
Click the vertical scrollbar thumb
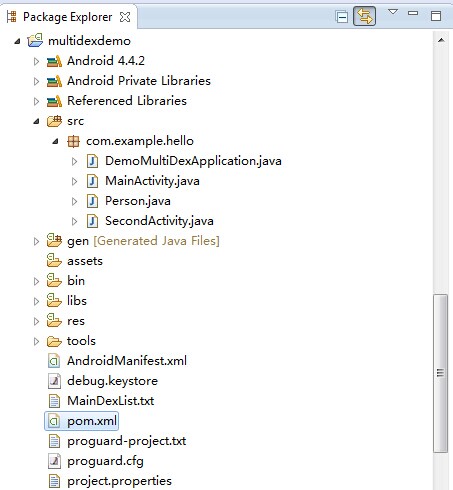(440, 373)
